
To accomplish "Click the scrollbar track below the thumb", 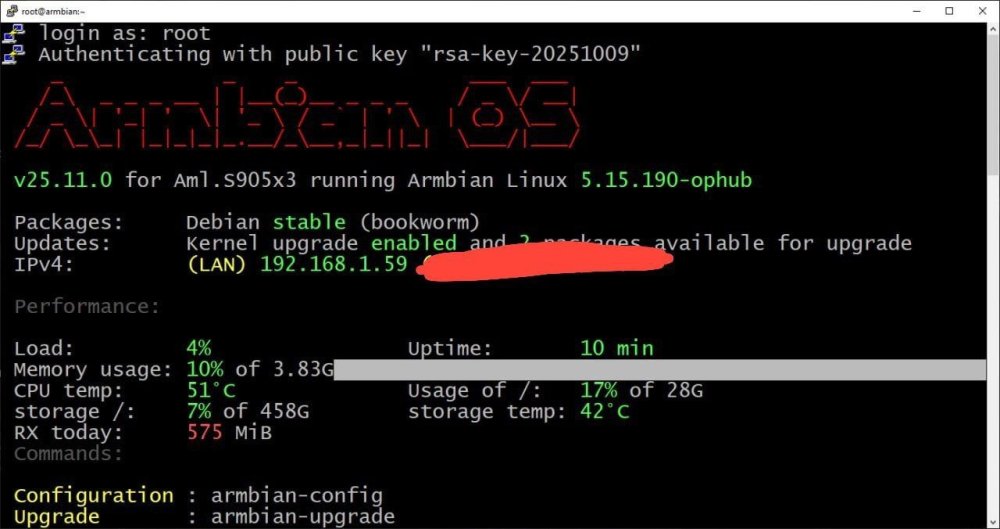I will tap(994, 345).
